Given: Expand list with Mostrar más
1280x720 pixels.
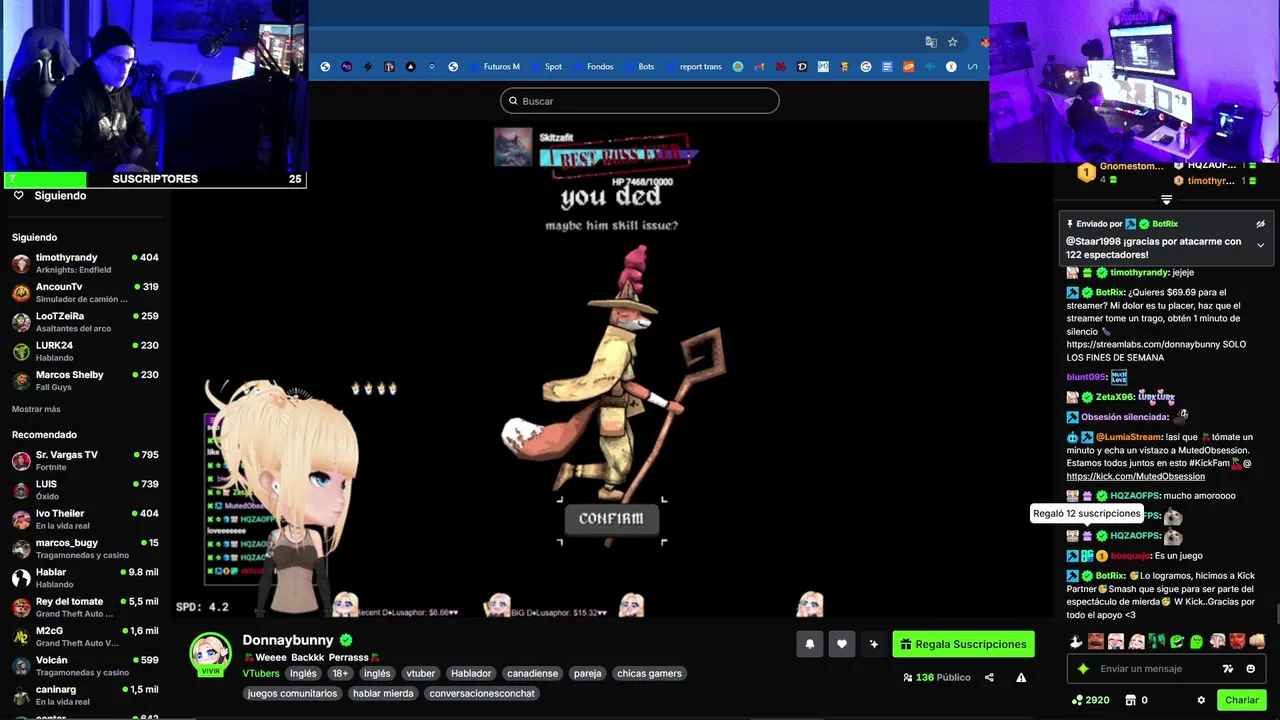Looking at the screenshot, I should (36, 409).
